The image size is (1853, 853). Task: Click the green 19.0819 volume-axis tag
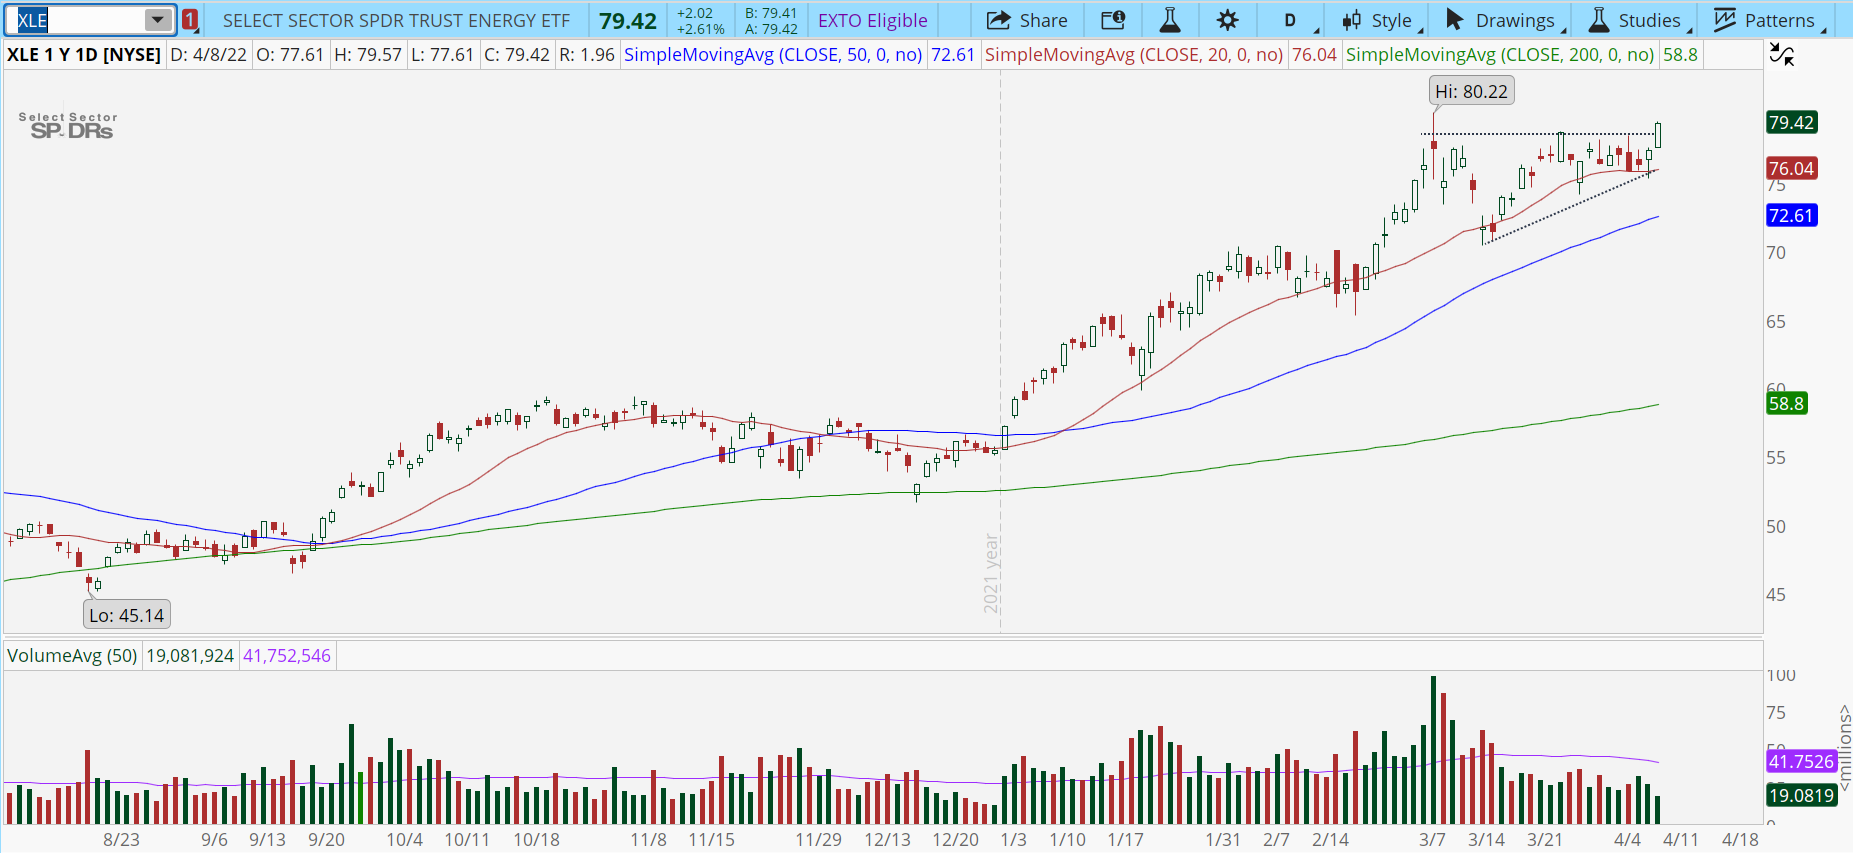[x=1801, y=796]
